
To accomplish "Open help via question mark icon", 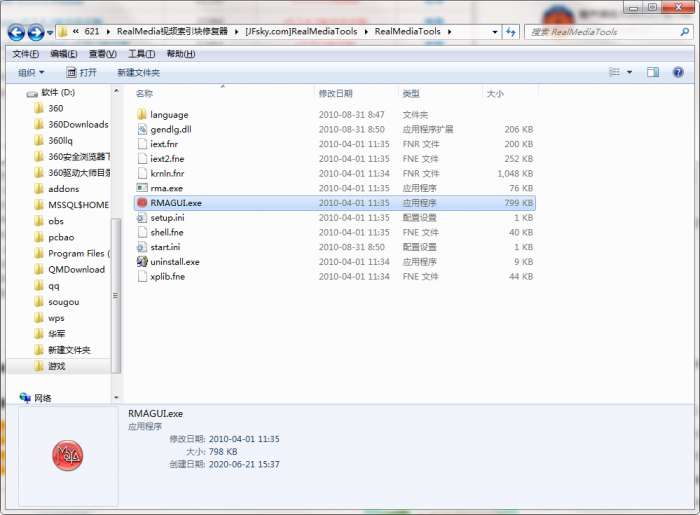I will (678, 72).
